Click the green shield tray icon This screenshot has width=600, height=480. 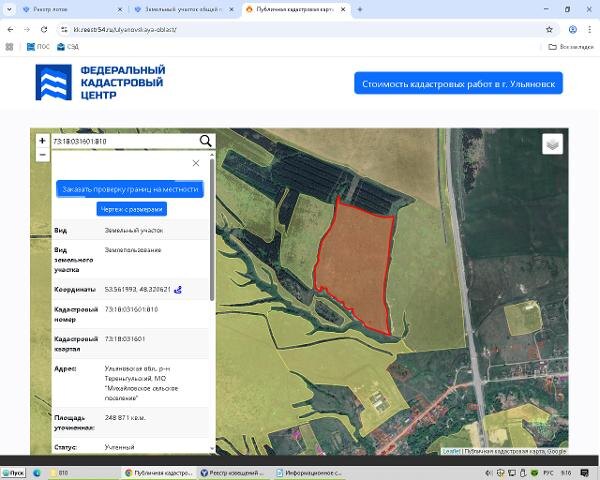[x=535, y=473]
